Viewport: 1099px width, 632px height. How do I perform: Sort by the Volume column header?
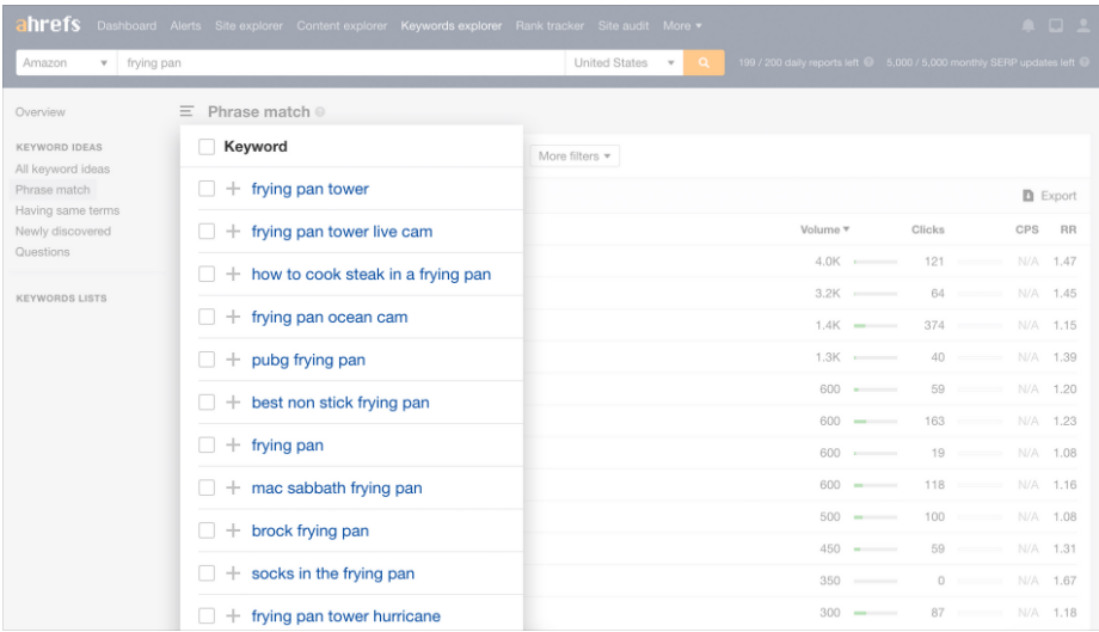[824, 230]
